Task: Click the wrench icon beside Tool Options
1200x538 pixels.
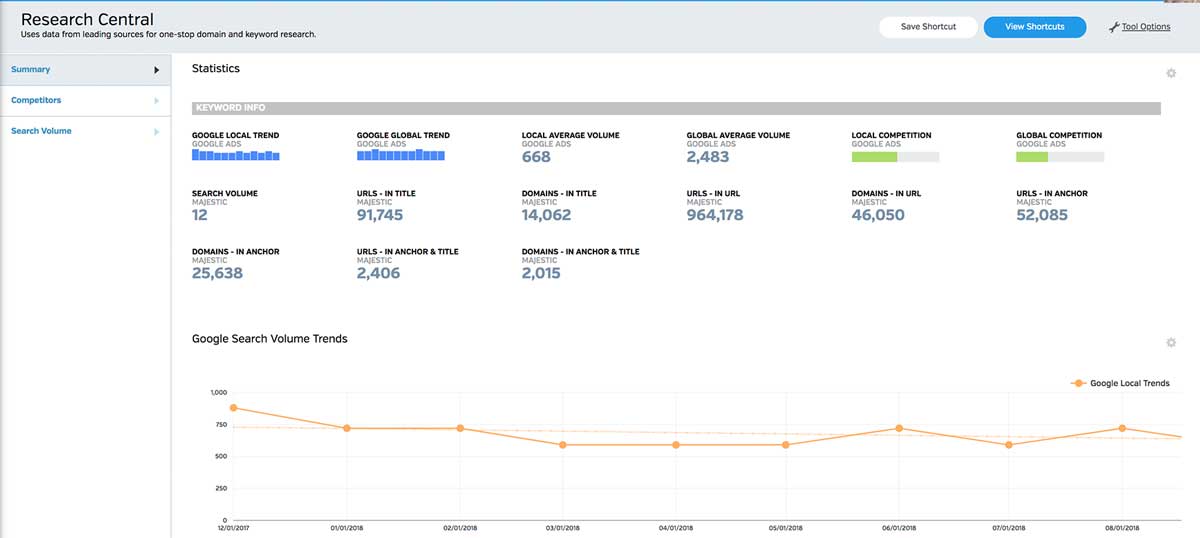Action: pos(1114,27)
